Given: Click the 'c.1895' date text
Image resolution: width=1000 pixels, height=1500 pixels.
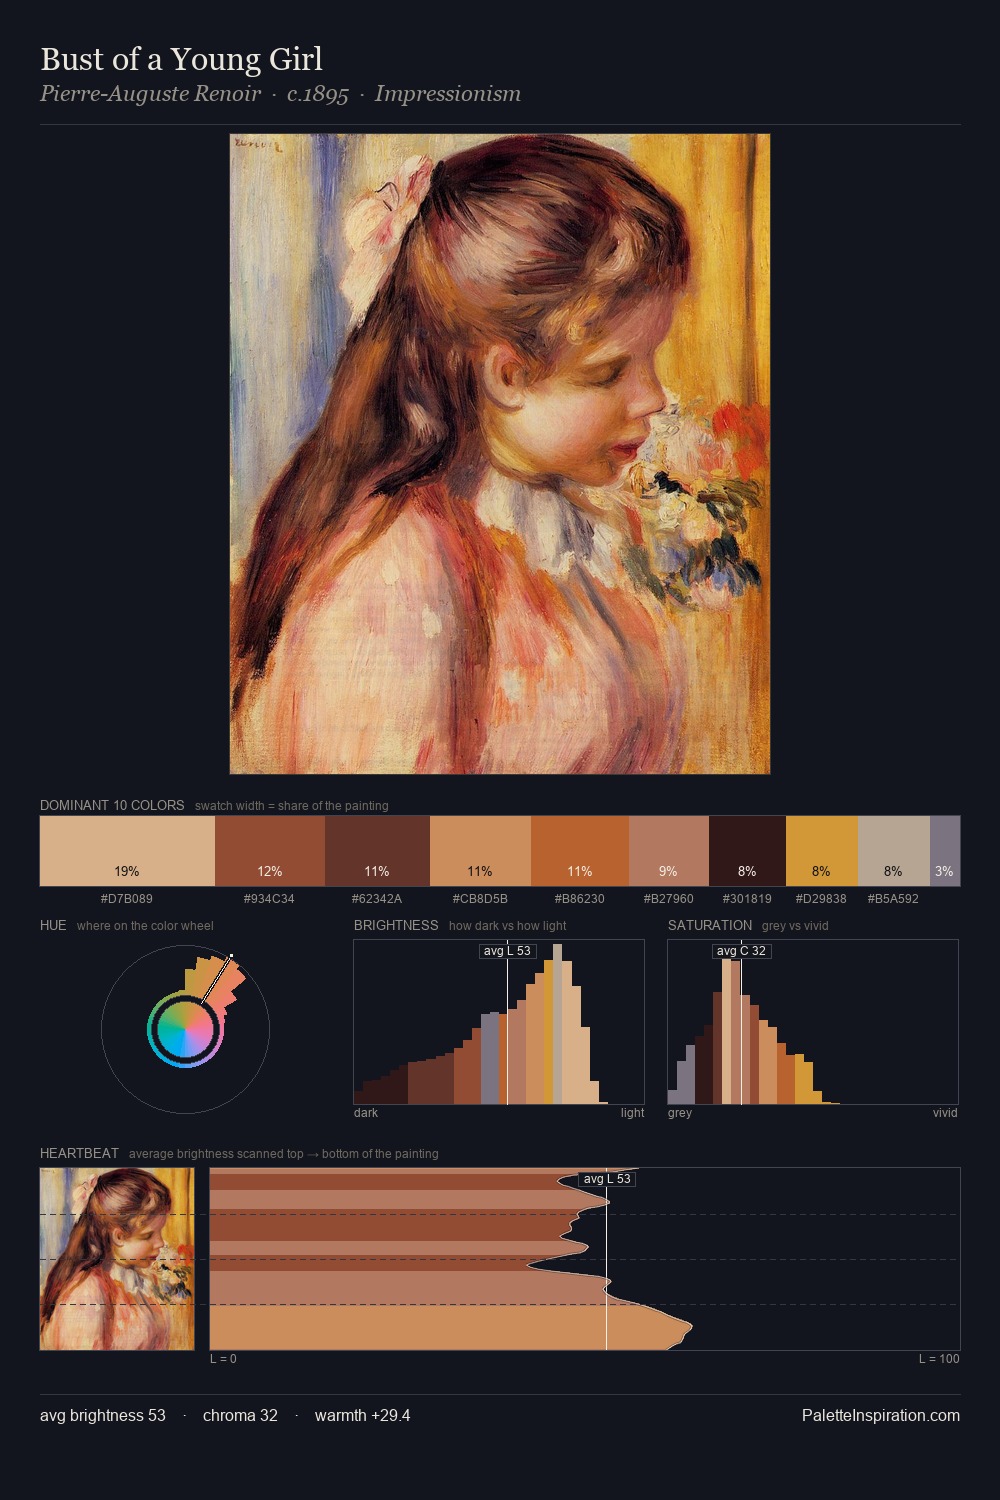Looking at the screenshot, I should point(318,94).
